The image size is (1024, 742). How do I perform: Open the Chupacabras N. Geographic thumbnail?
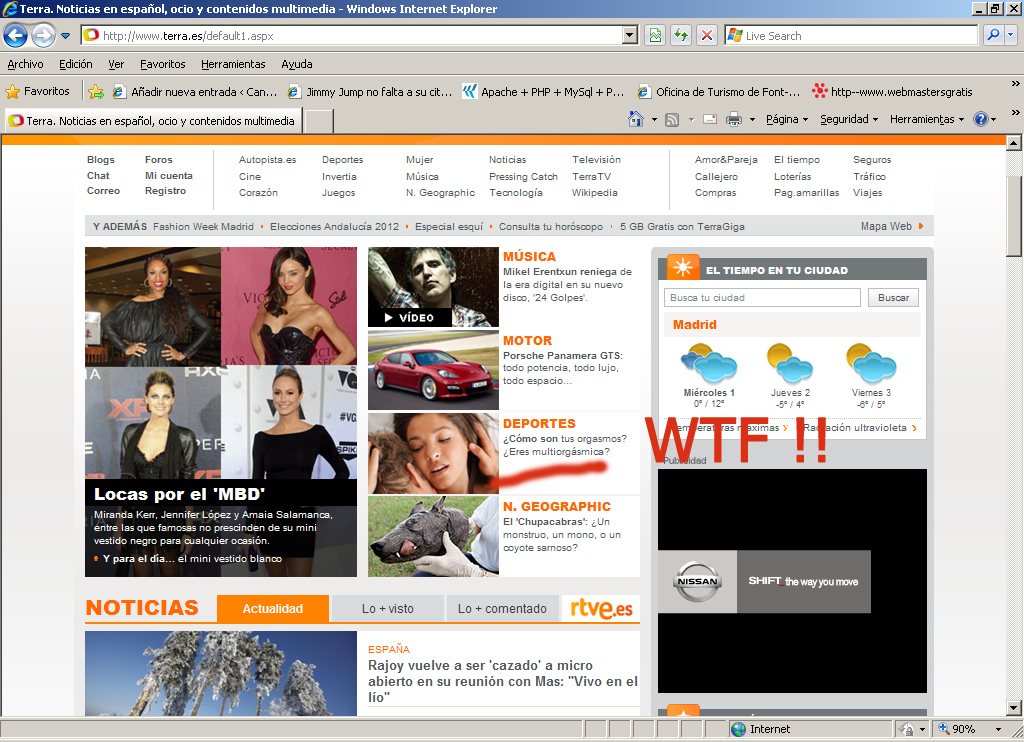pos(433,536)
